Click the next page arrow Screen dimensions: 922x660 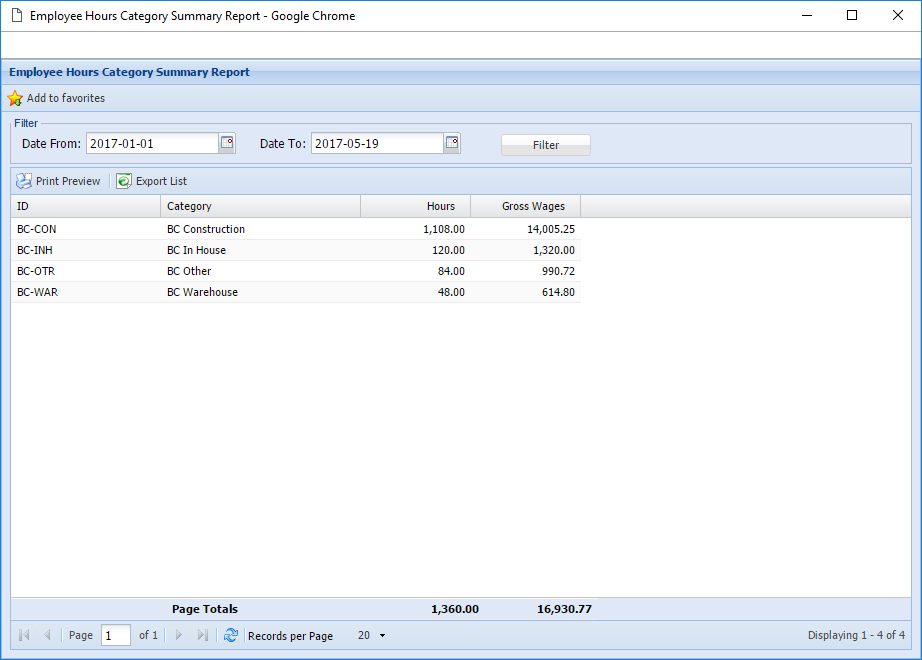[x=179, y=635]
